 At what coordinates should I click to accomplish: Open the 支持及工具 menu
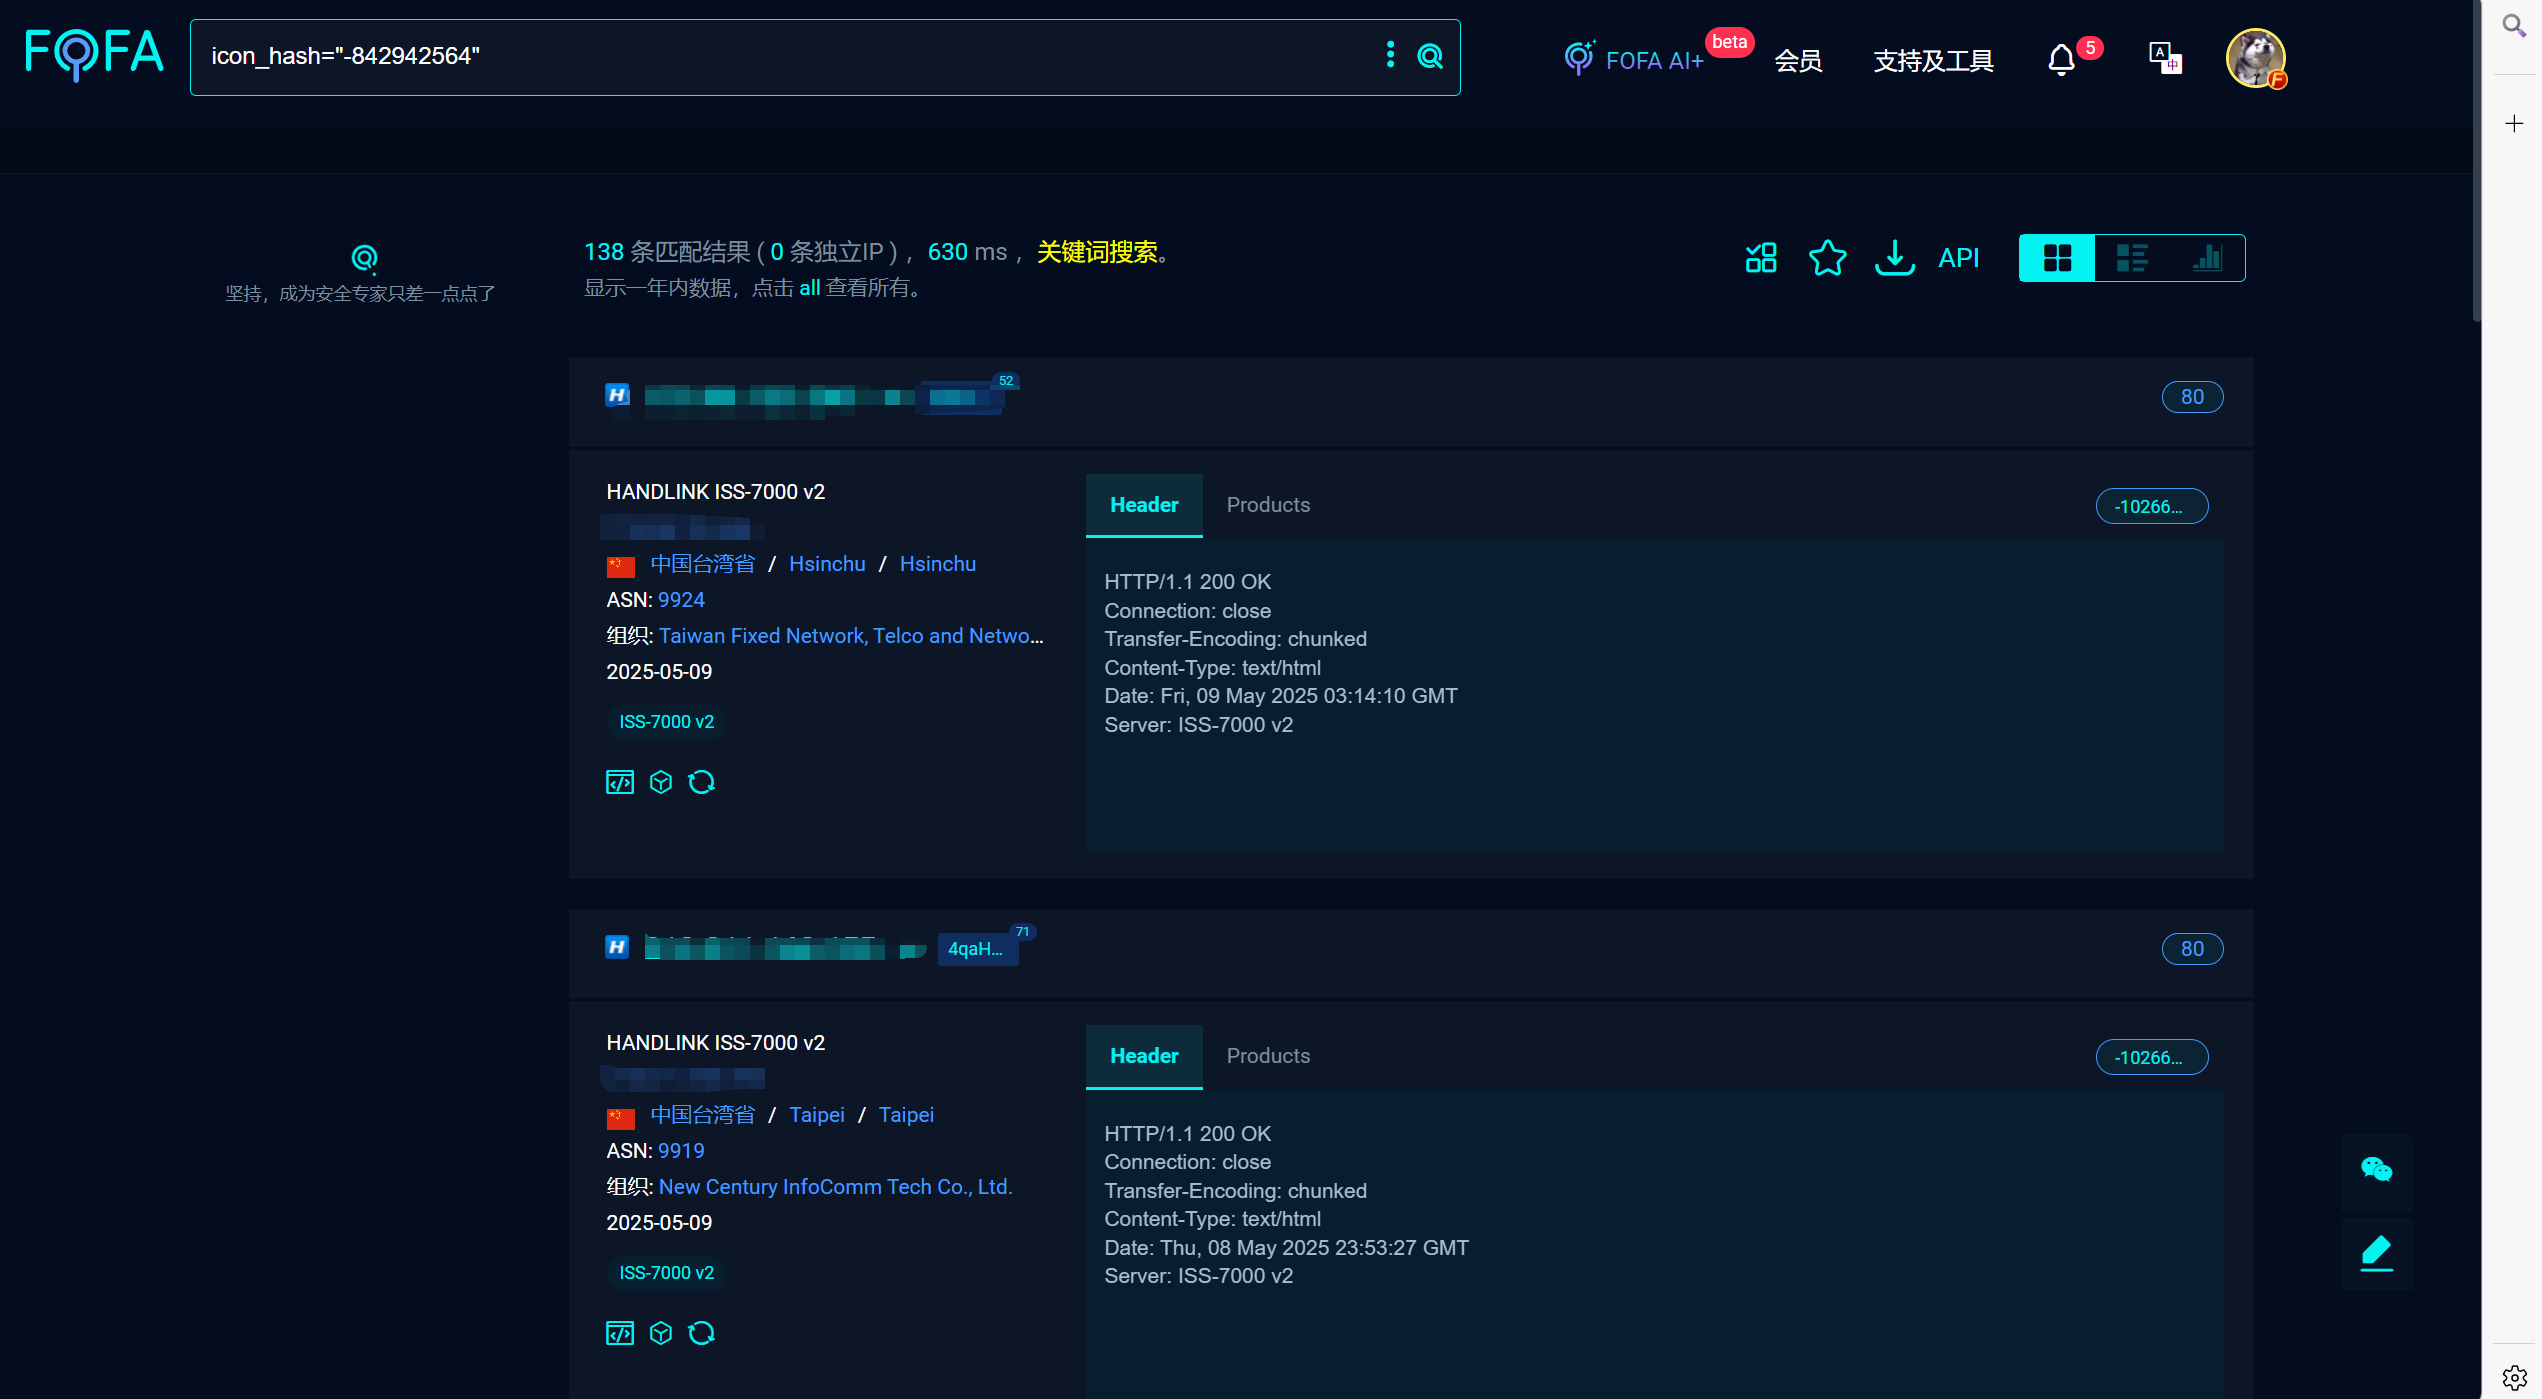(x=1933, y=61)
